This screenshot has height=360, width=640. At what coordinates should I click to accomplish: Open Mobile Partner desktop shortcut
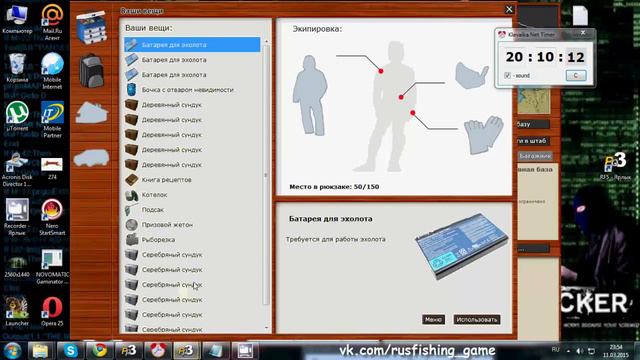52,120
